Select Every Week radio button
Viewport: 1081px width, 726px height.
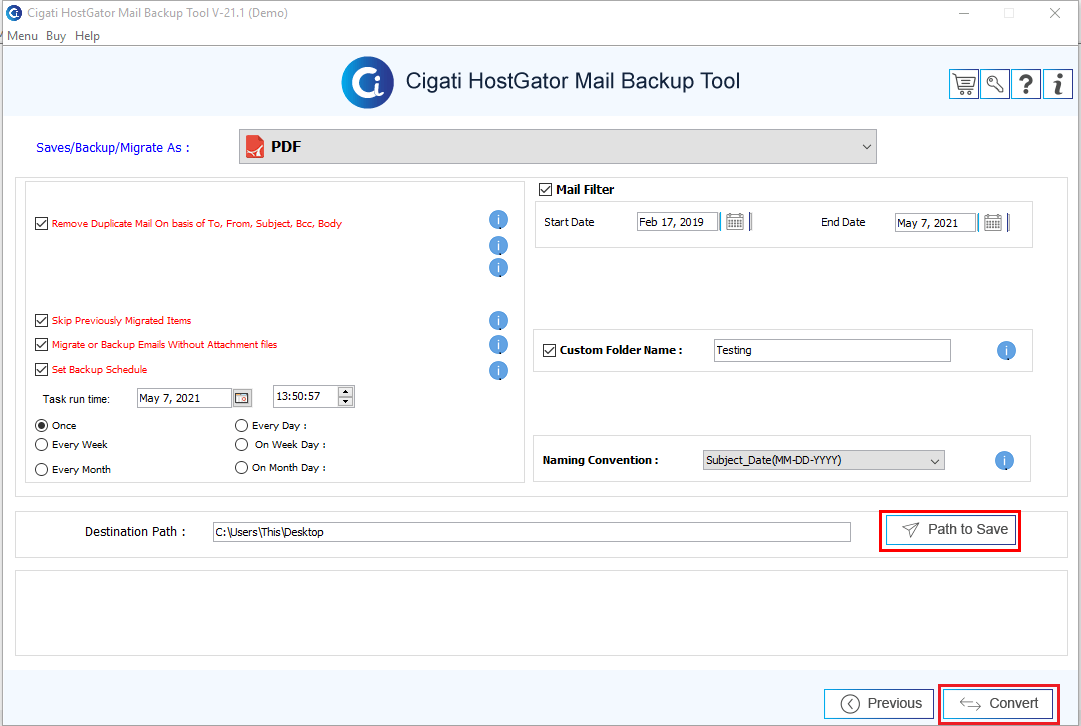[x=41, y=445]
